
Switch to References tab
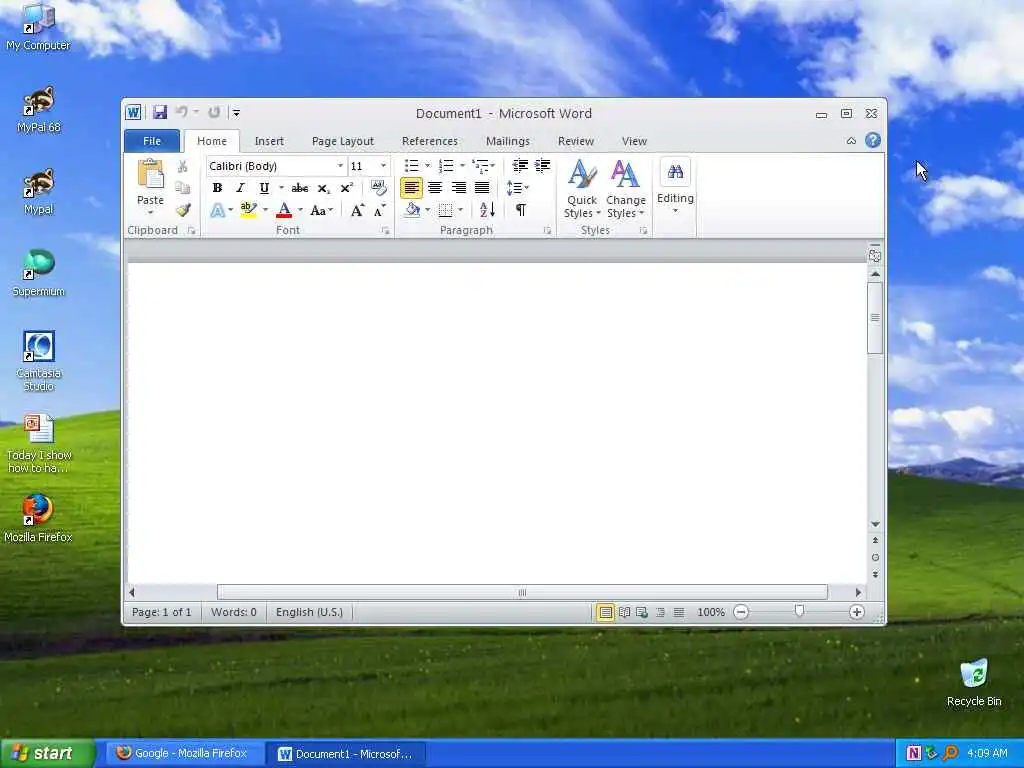430,141
